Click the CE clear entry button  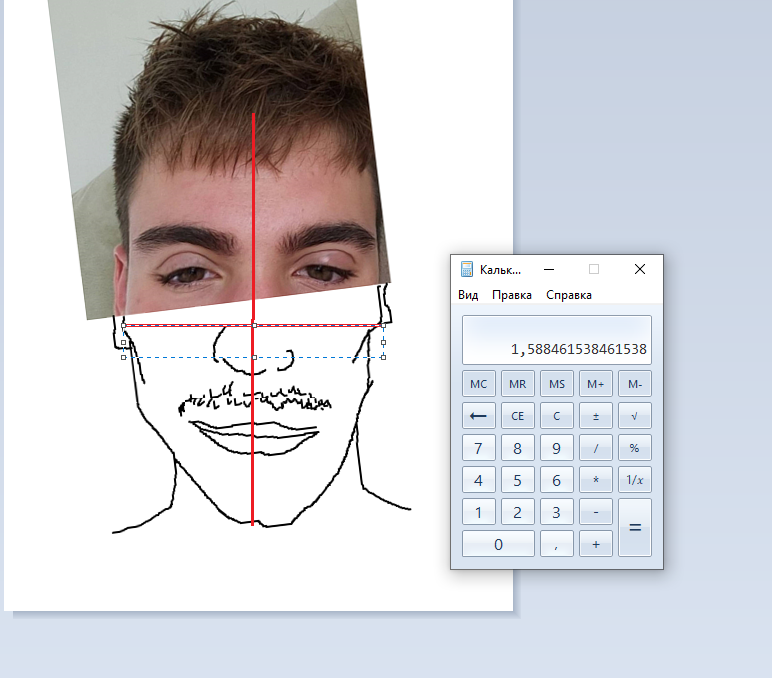click(517, 416)
